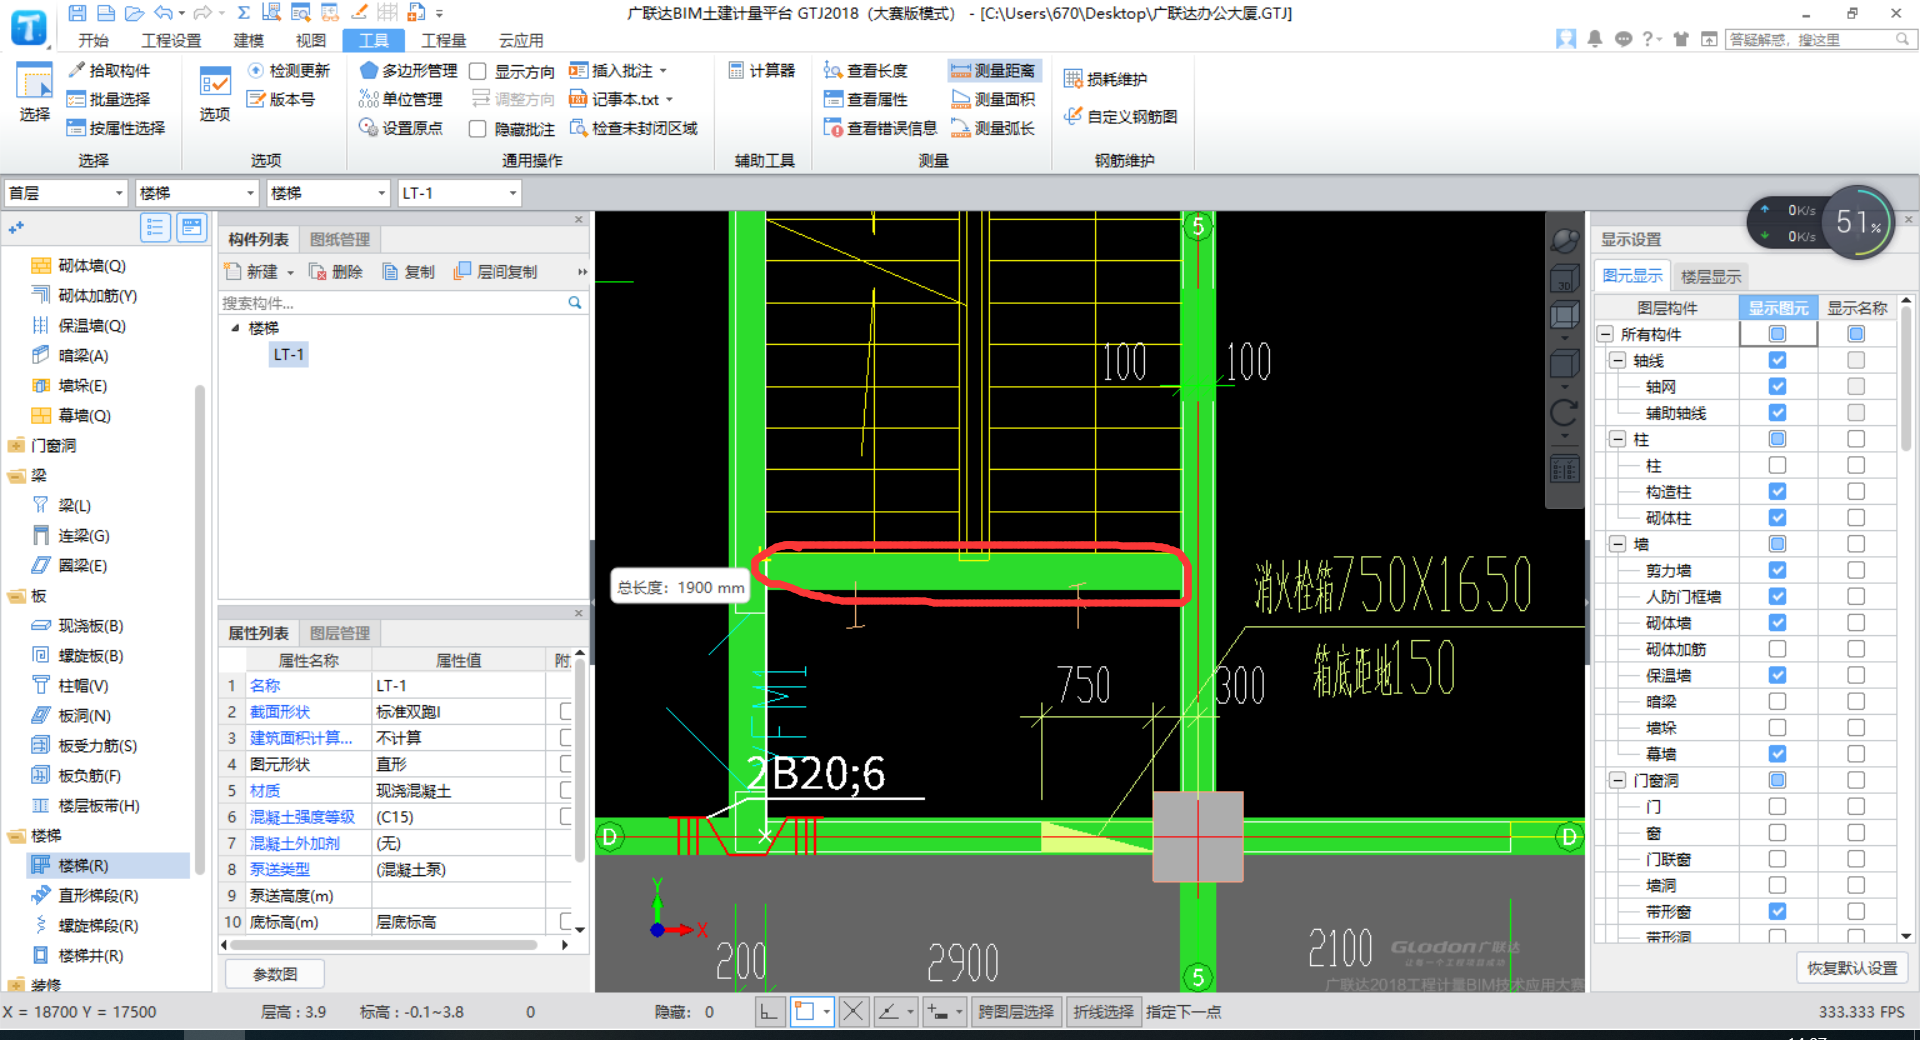The width and height of the screenshot is (1920, 1040).
Task: Click 删除 delete component button
Action: coord(336,271)
